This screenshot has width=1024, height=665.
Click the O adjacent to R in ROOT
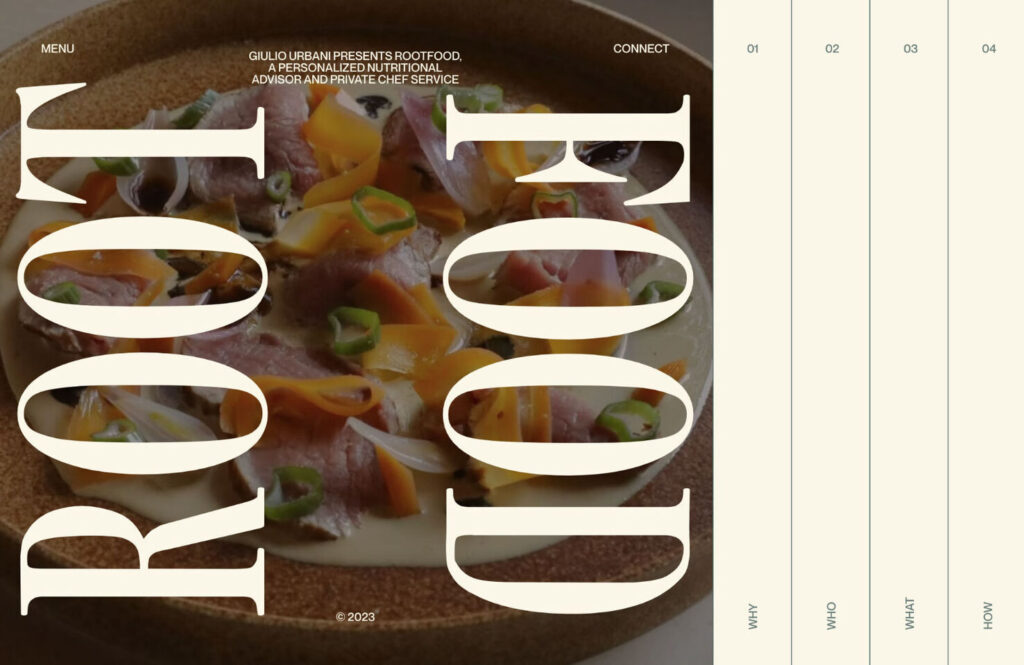click(142, 413)
